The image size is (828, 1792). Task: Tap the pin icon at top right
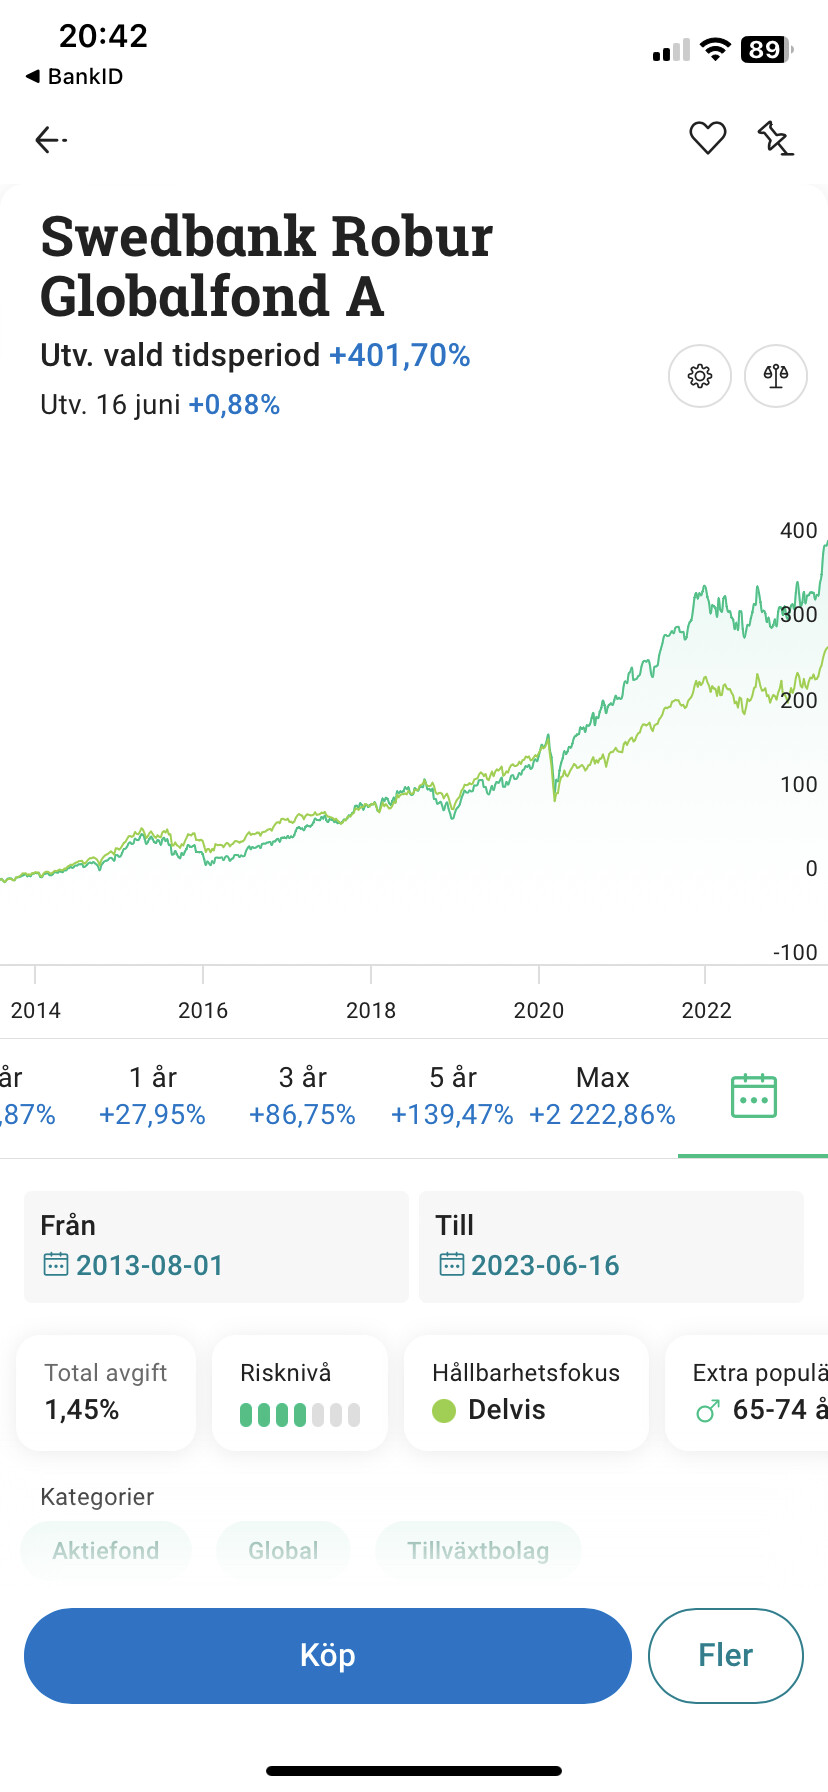coord(775,138)
